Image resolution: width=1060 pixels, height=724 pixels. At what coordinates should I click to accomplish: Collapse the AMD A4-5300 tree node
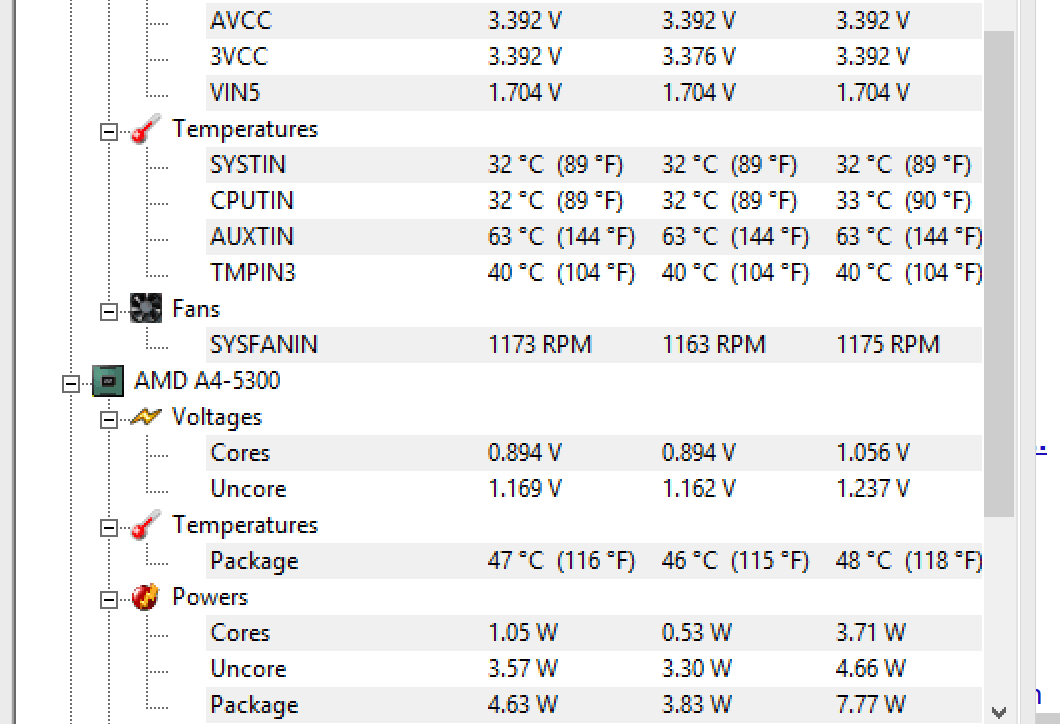pos(70,385)
